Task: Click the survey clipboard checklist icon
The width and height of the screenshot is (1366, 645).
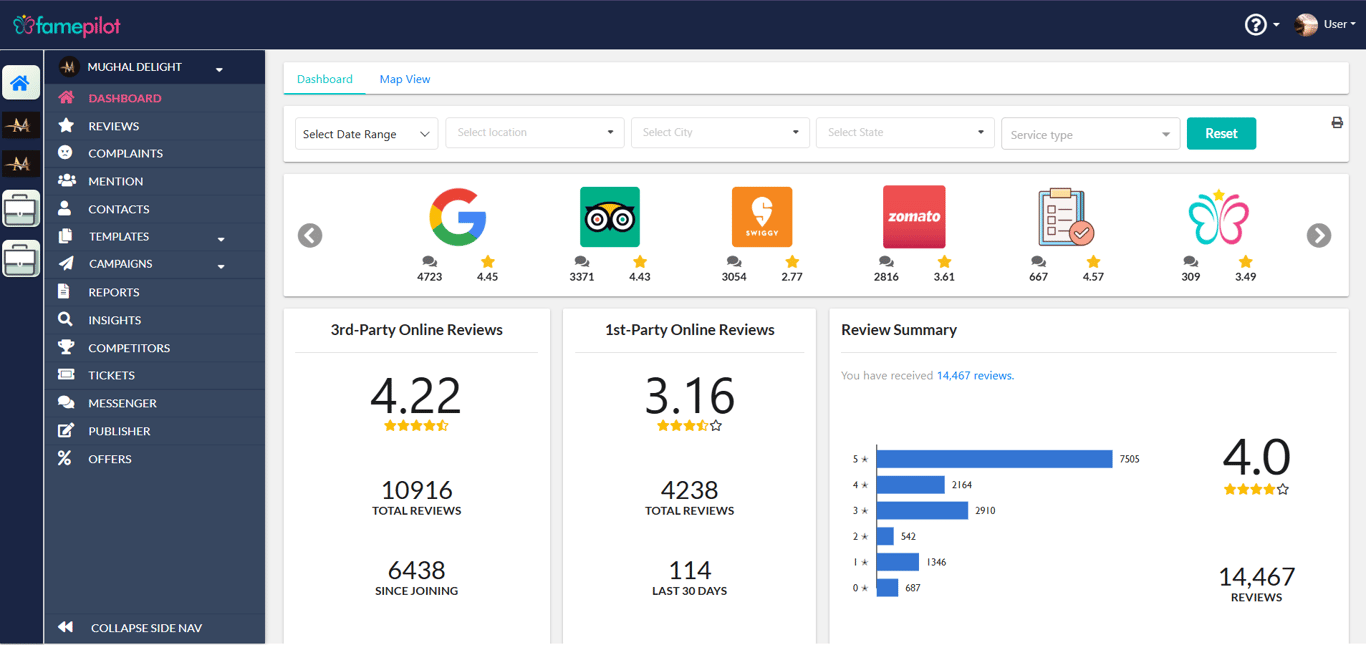Action: click(1066, 216)
